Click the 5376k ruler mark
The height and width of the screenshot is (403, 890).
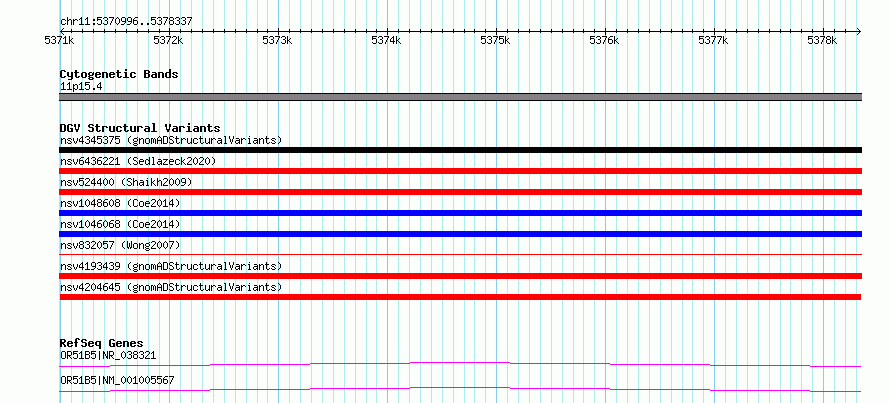pyautogui.click(x=605, y=41)
